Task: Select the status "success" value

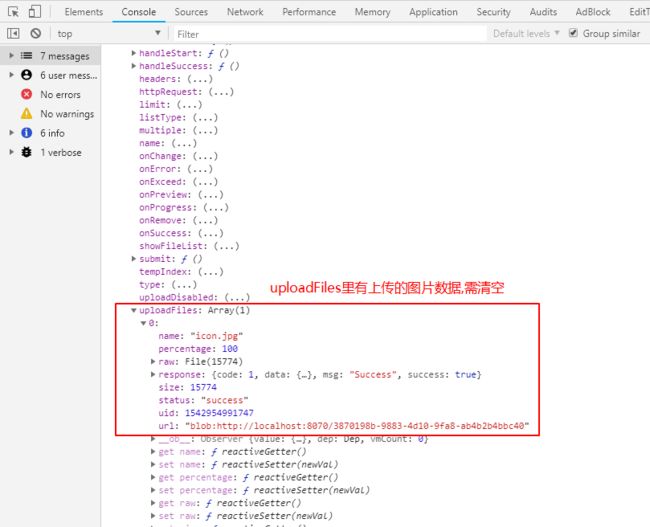Action: pos(224,400)
